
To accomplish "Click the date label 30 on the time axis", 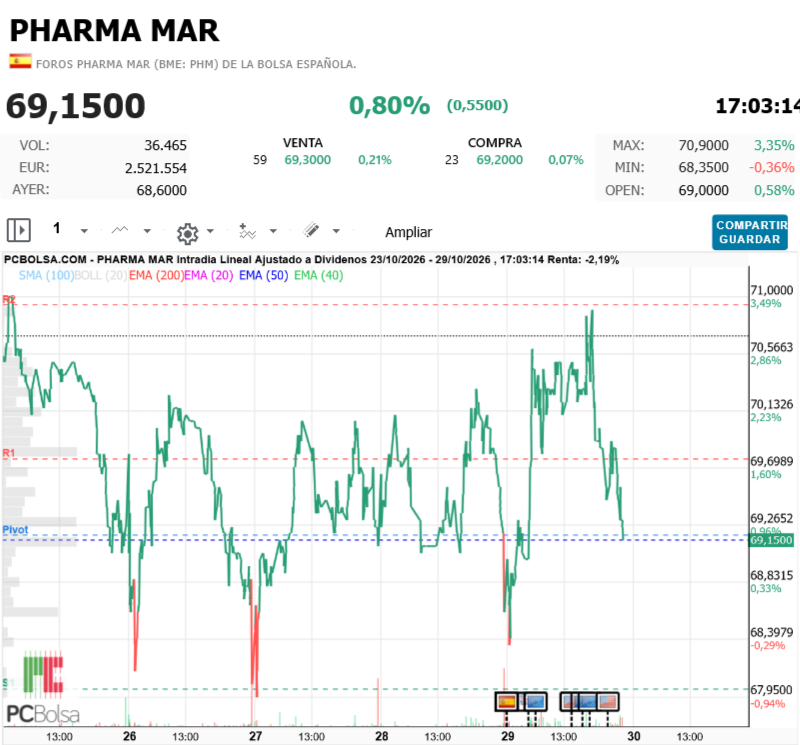I will pyautogui.click(x=634, y=736).
